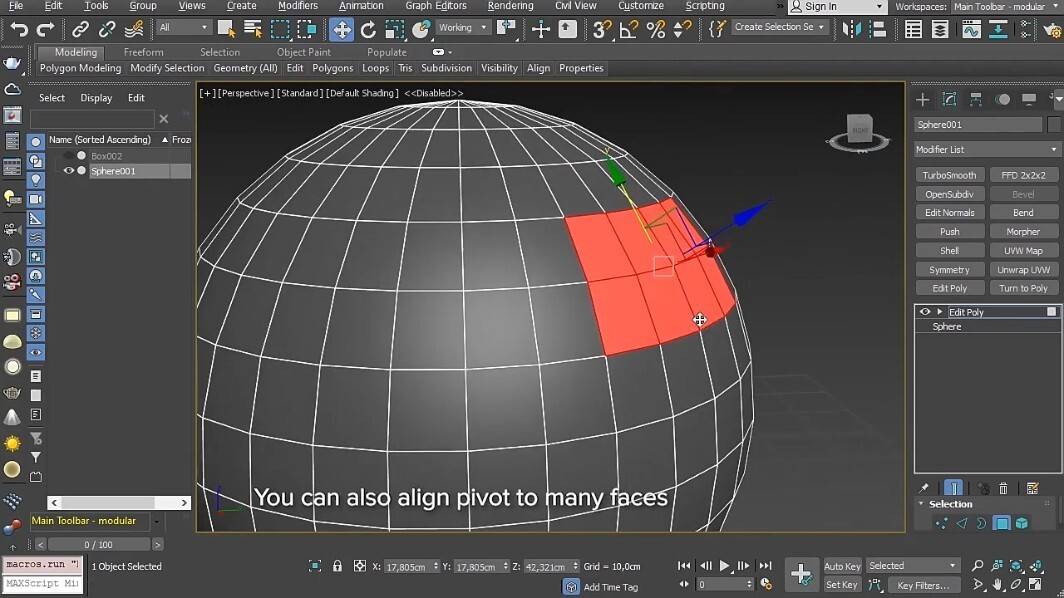Select the Move tool in the main toolbar

click(341, 27)
